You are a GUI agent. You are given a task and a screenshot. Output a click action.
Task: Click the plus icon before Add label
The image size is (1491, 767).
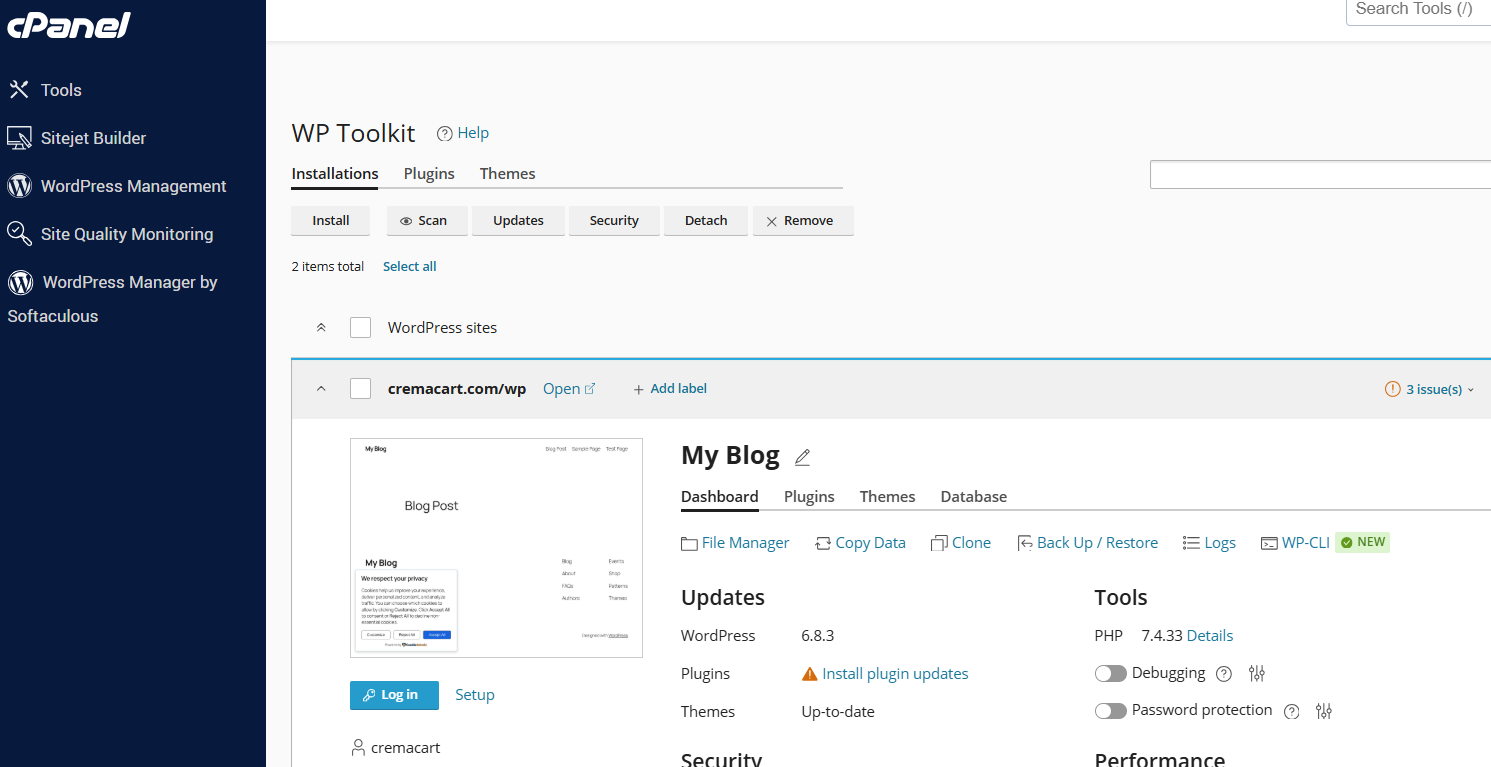pyautogui.click(x=639, y=389)
